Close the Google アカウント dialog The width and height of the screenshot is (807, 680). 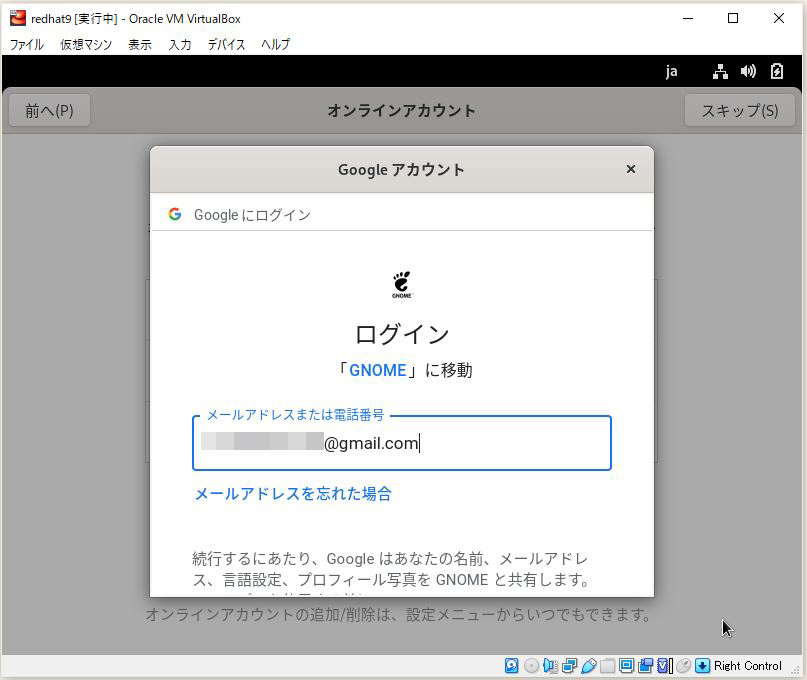click(x=630, y=169)
